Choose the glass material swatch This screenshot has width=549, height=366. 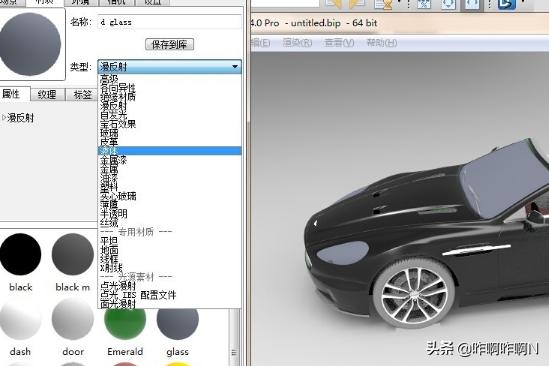tap(178, 324)
